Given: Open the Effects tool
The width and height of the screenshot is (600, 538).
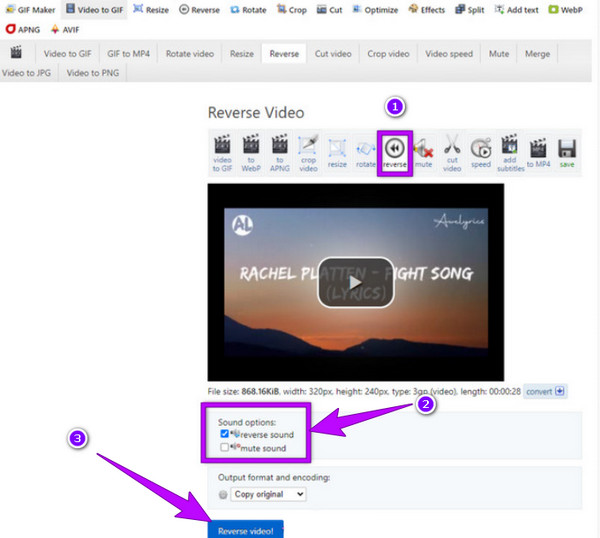Looking at the screenshot, I should click(427, 10).
